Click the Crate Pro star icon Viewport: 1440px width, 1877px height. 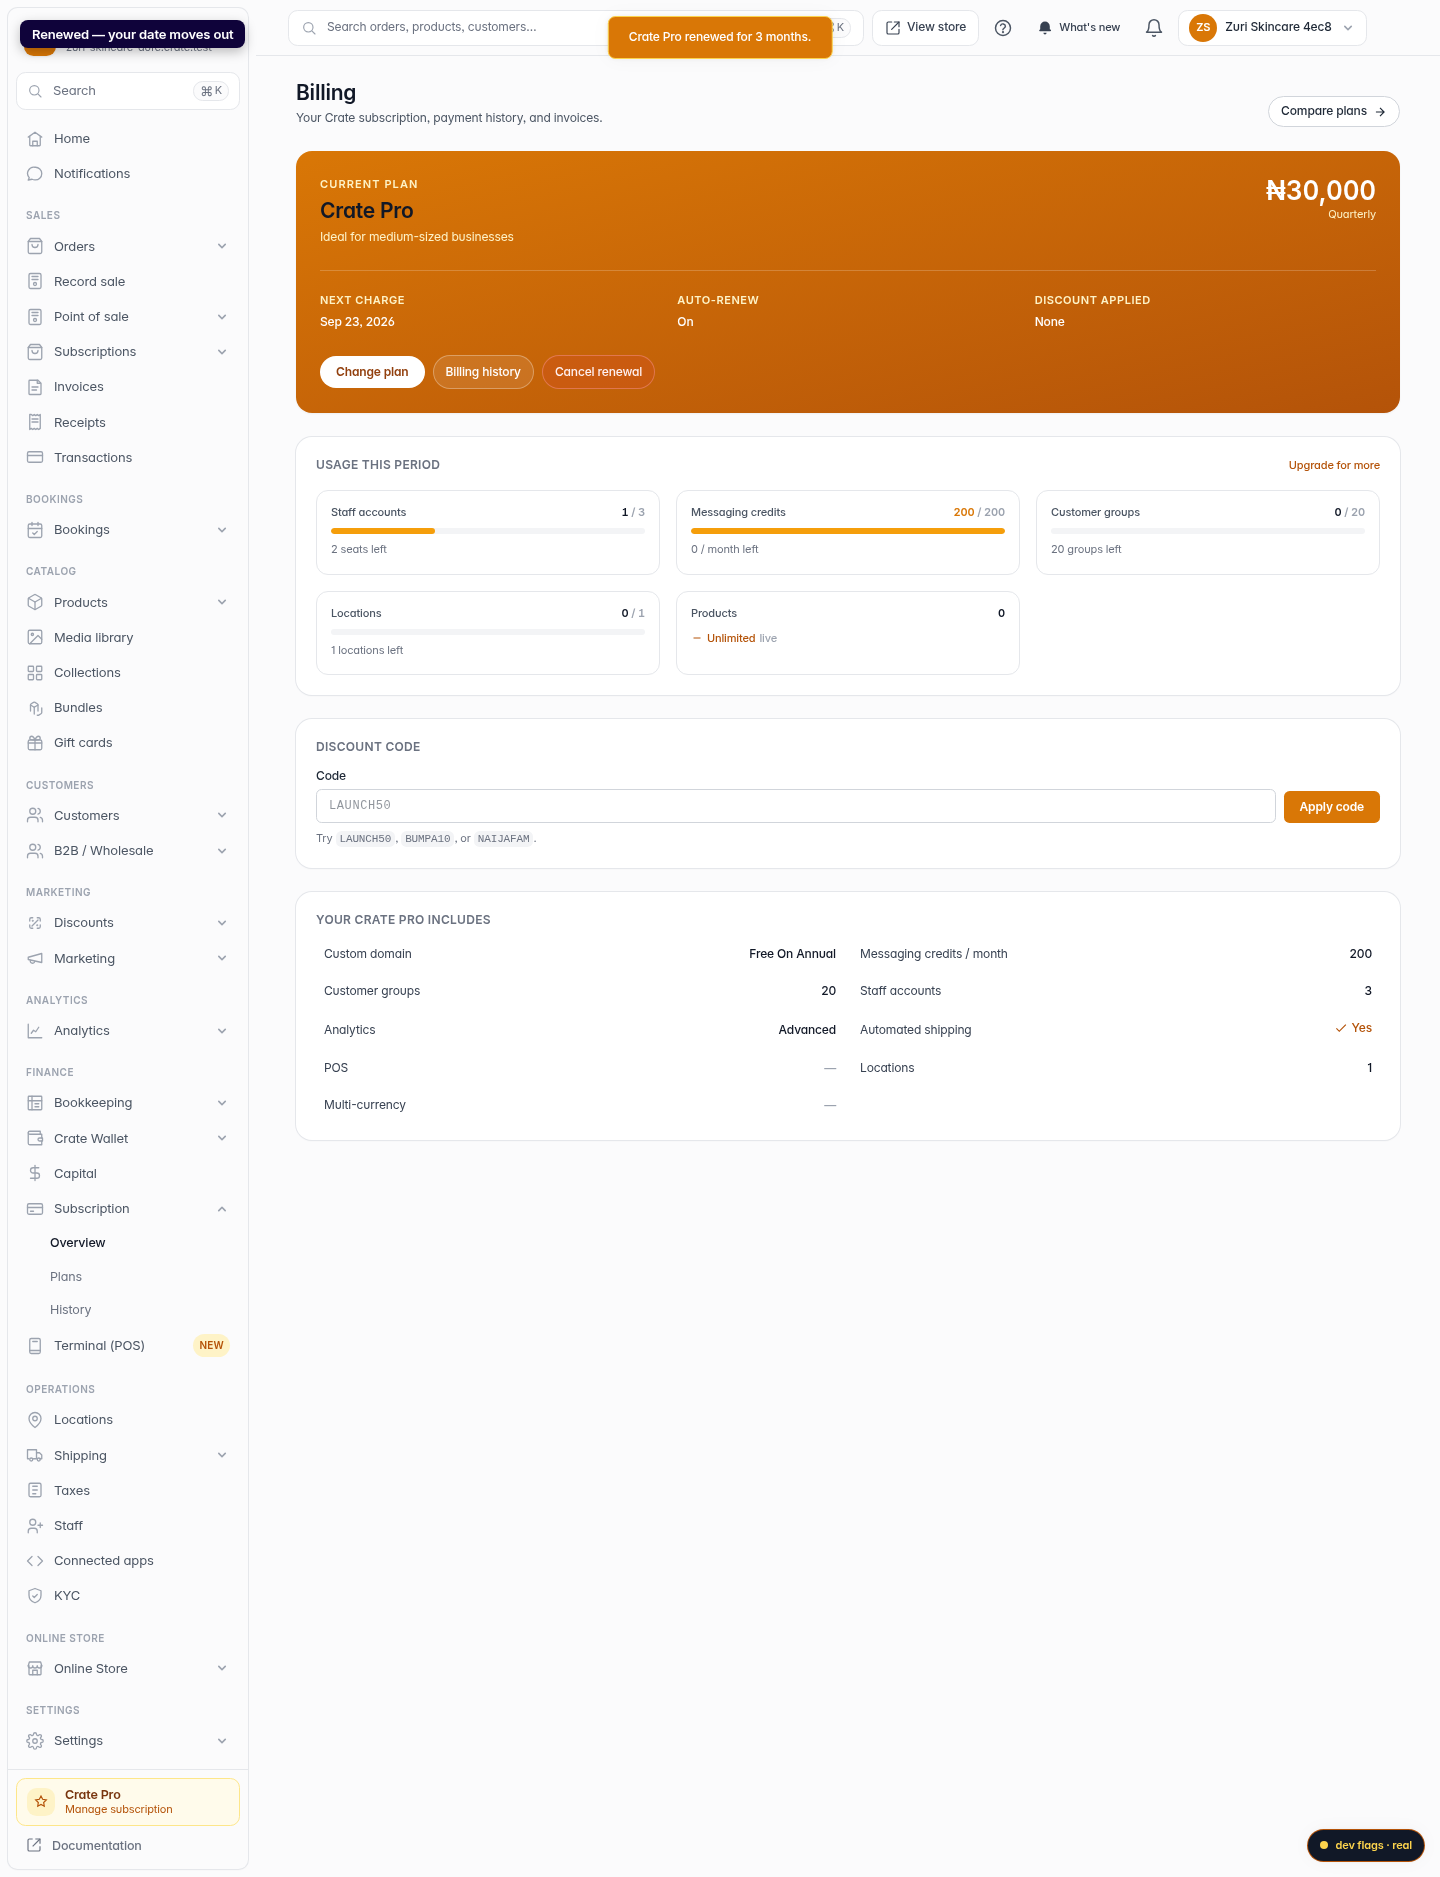coord(41,1802)
